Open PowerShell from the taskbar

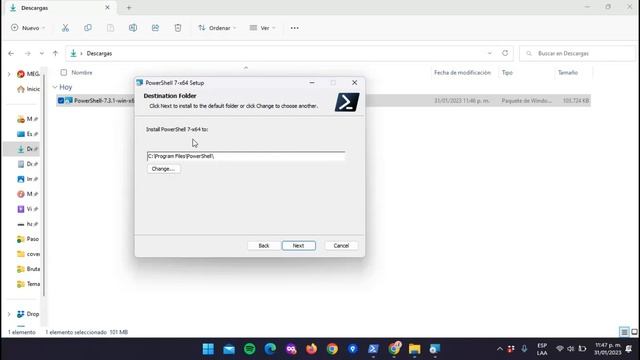(373, 349)
